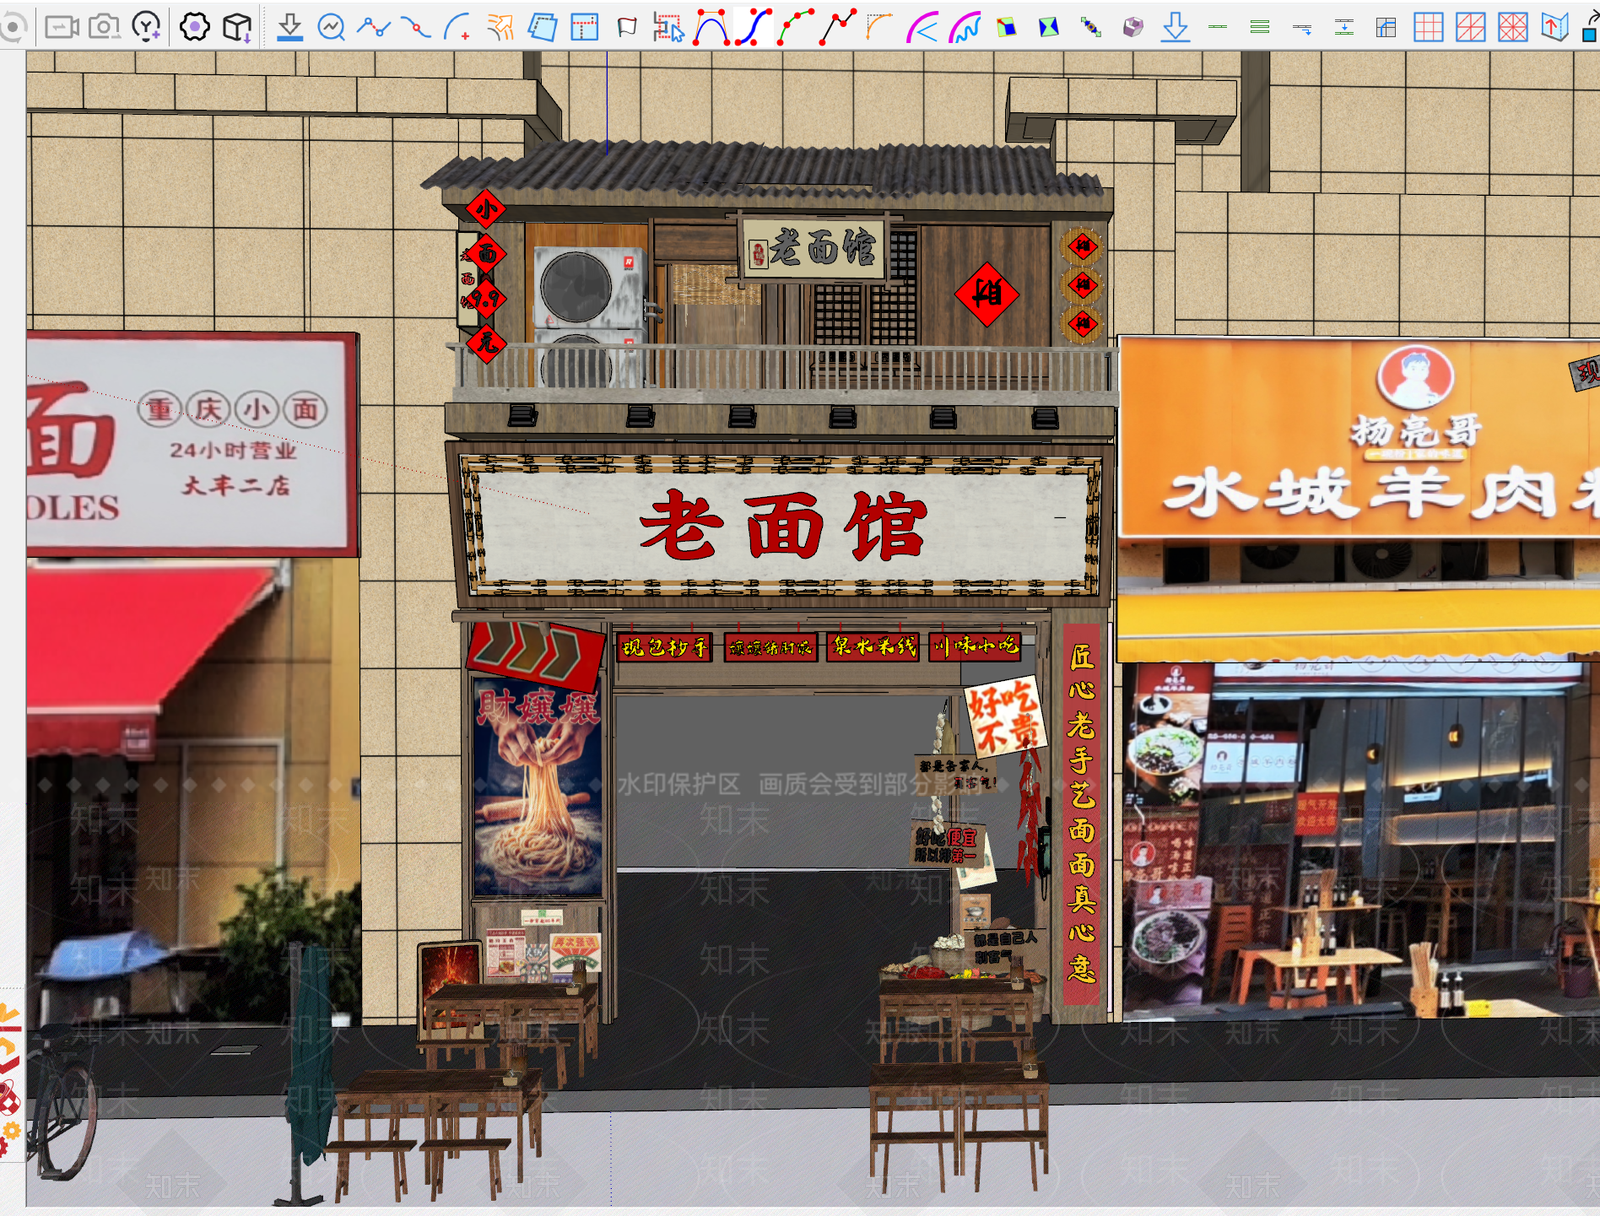Click the magenta arc with blue angle icon
Viewport: 1600px width, 1216px height.
(x=921, y=27)
